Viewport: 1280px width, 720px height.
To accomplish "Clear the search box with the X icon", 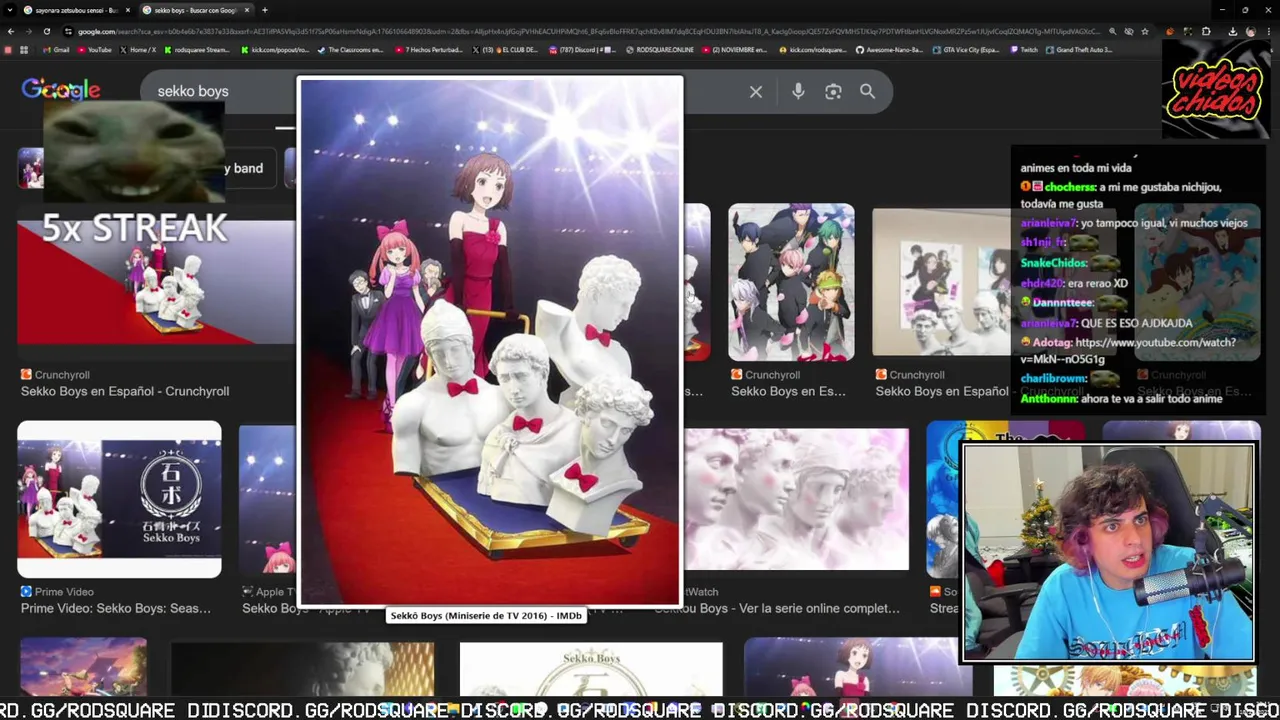I will tap(756, 92).
